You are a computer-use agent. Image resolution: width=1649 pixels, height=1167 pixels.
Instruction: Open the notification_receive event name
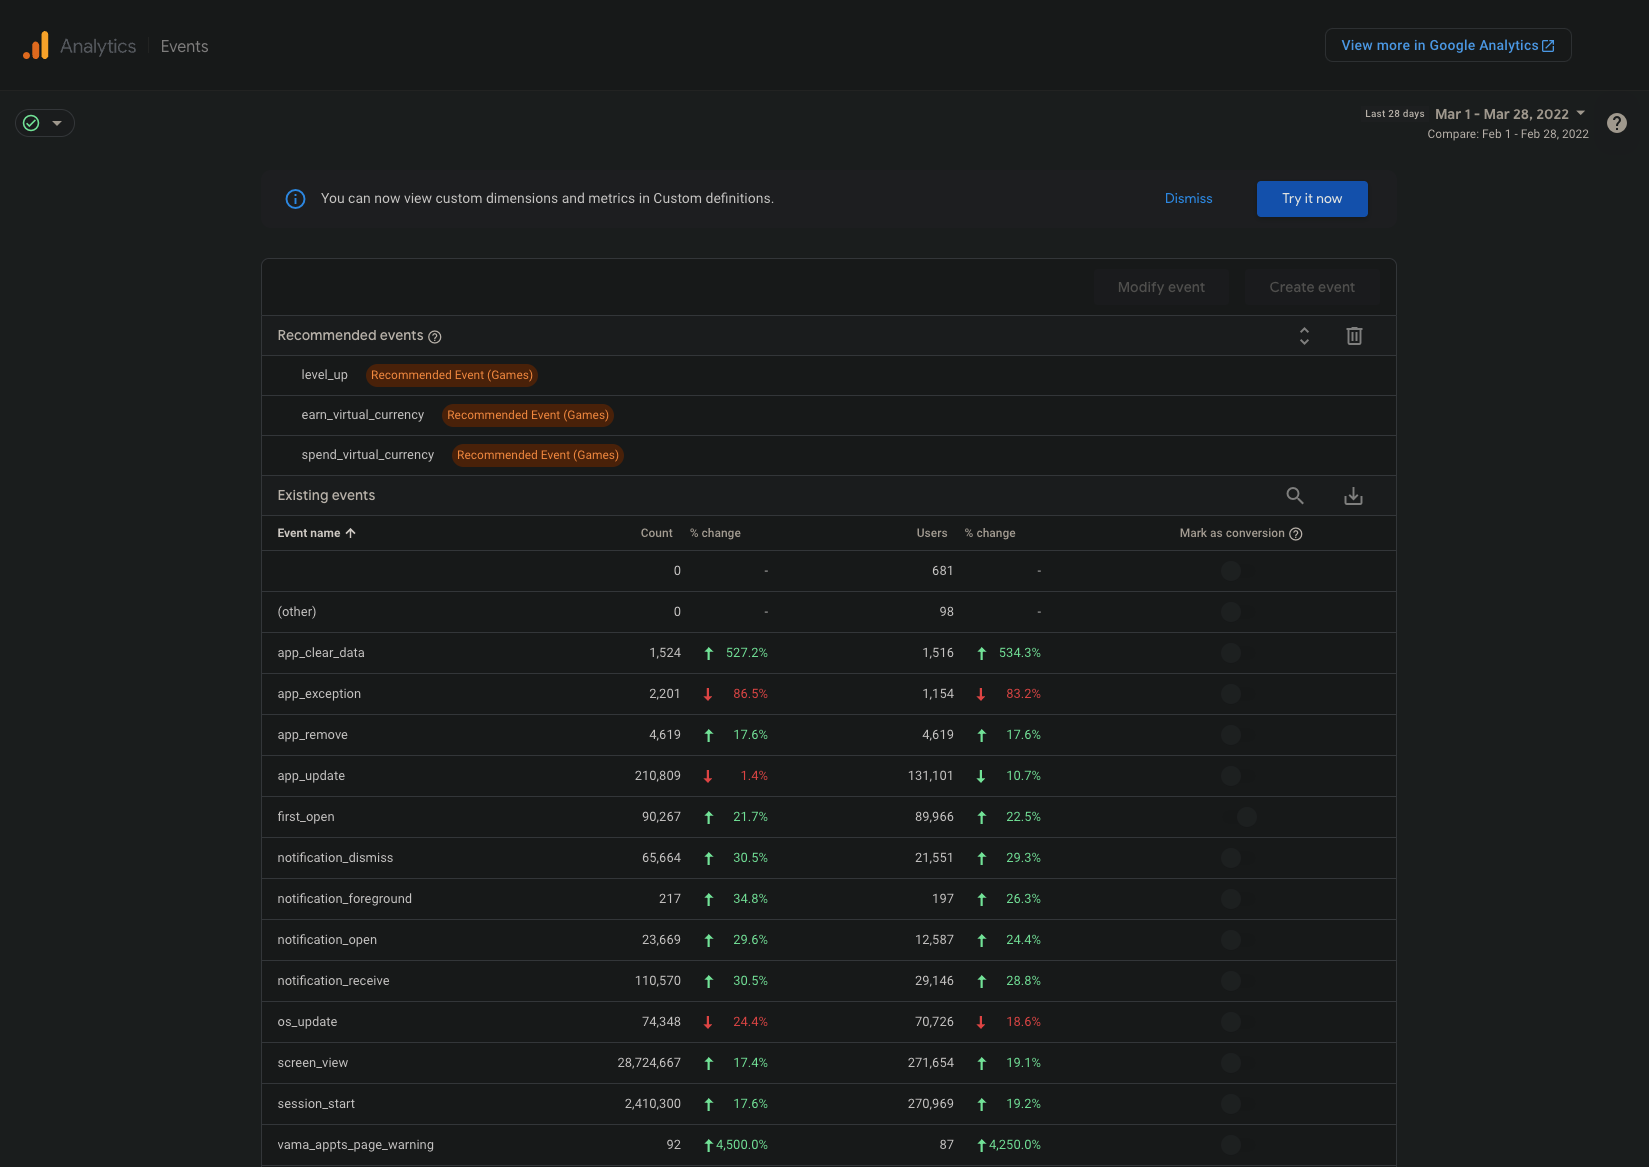tap(333, 981)
